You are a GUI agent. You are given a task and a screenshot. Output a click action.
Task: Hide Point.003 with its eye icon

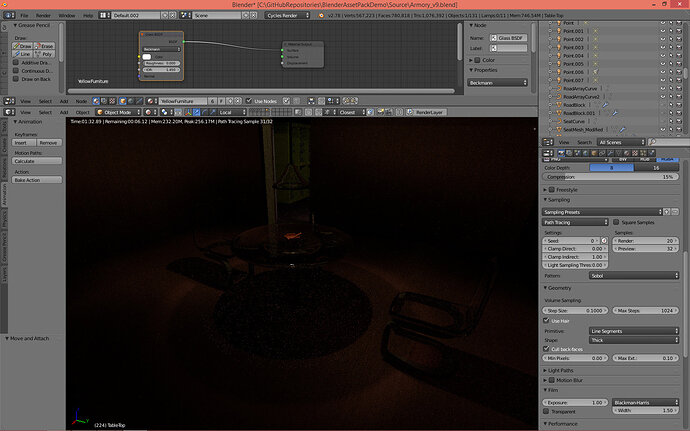663,47
